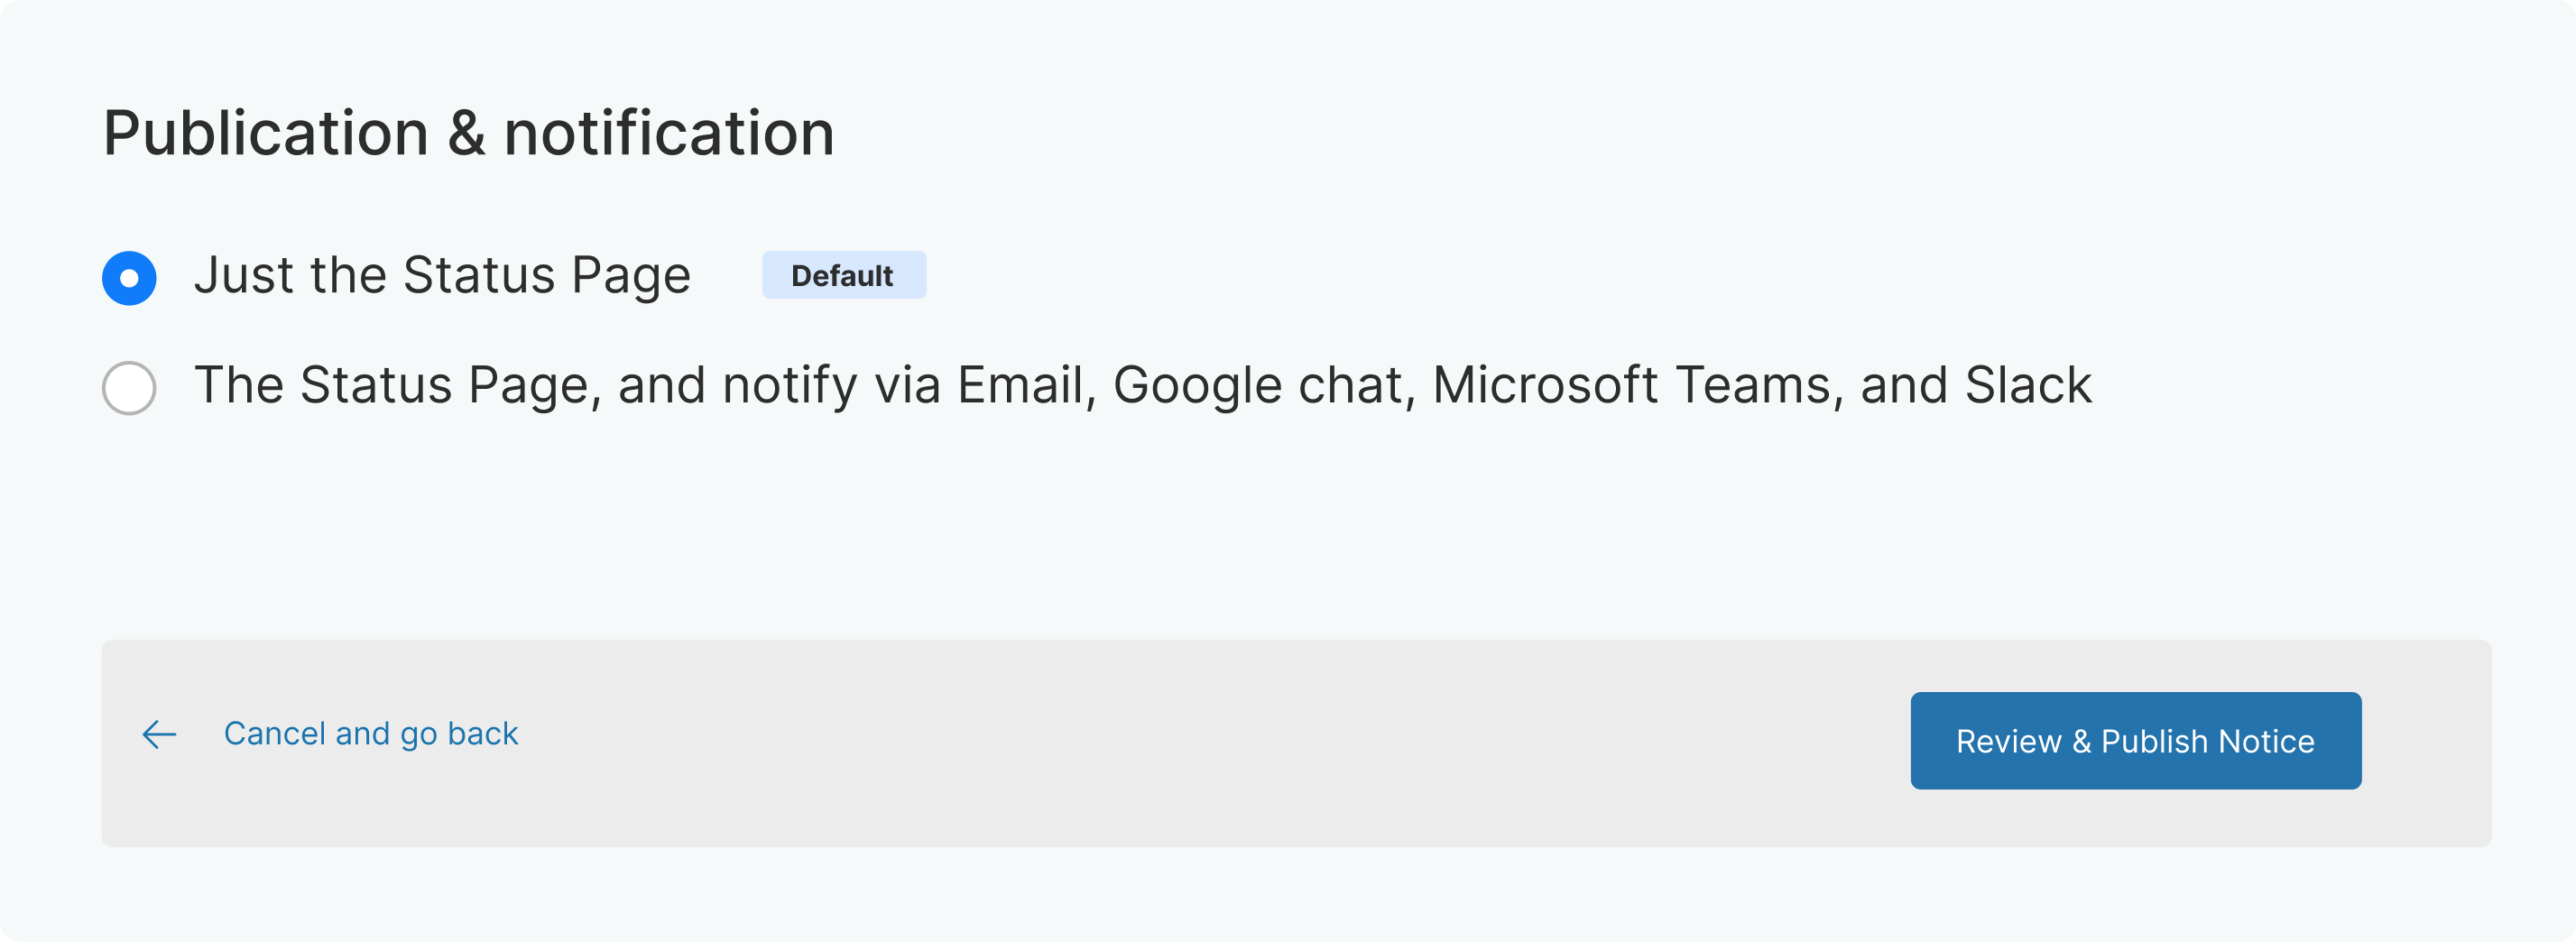The image size is (2576, 942).
Task: Select the 'Just the Status Page' radio button
Action: (129, 277)
